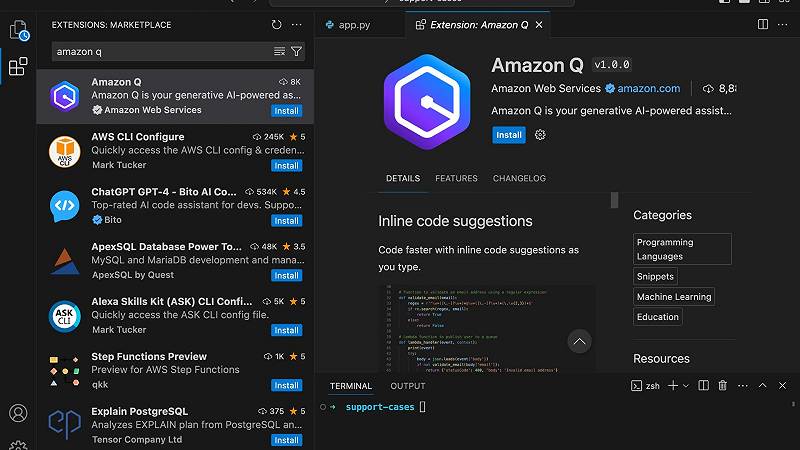Screen dimensions: 800x450
Task: Open terminal panel more actions
Action: pos(743,386)
